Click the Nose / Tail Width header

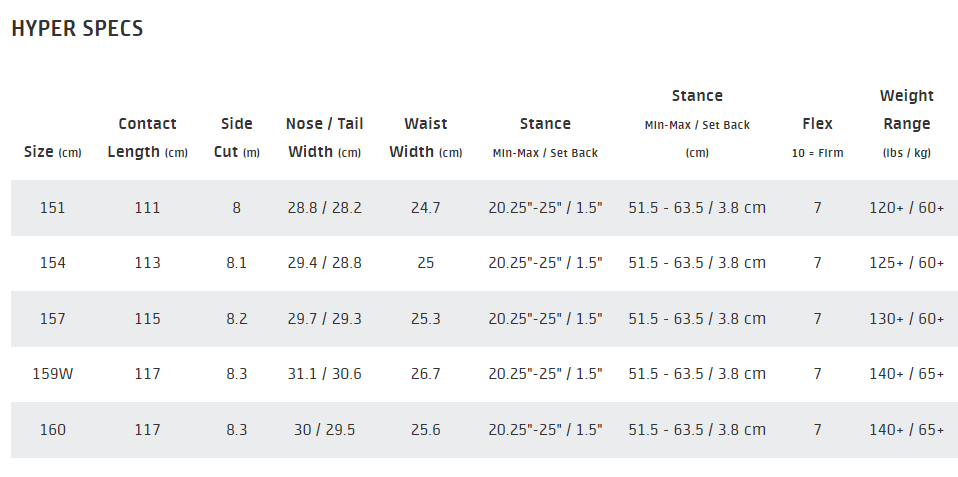coord(324,138)
